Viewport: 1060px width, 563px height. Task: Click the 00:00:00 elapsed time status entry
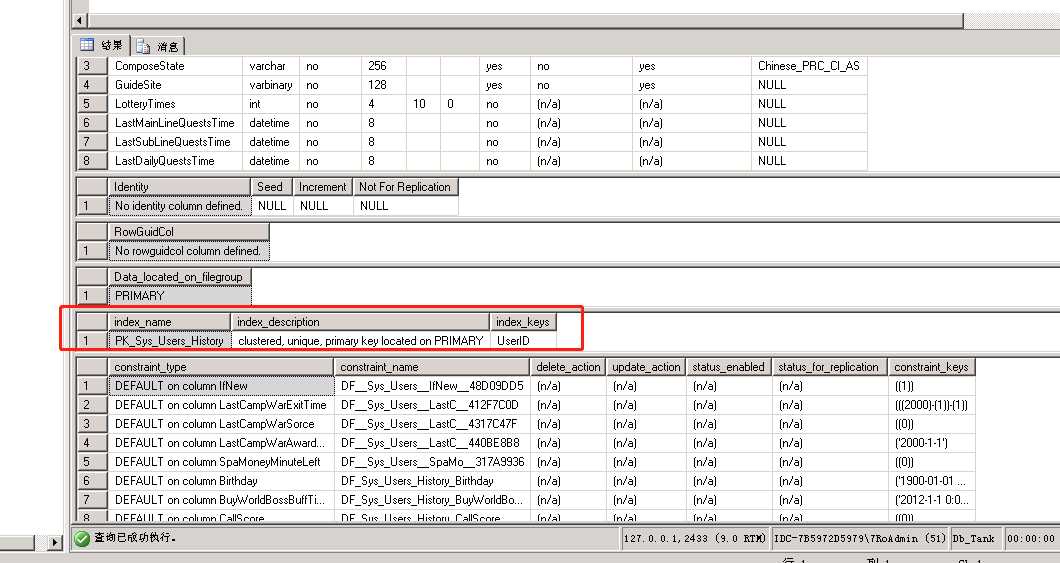(1030, 539)
